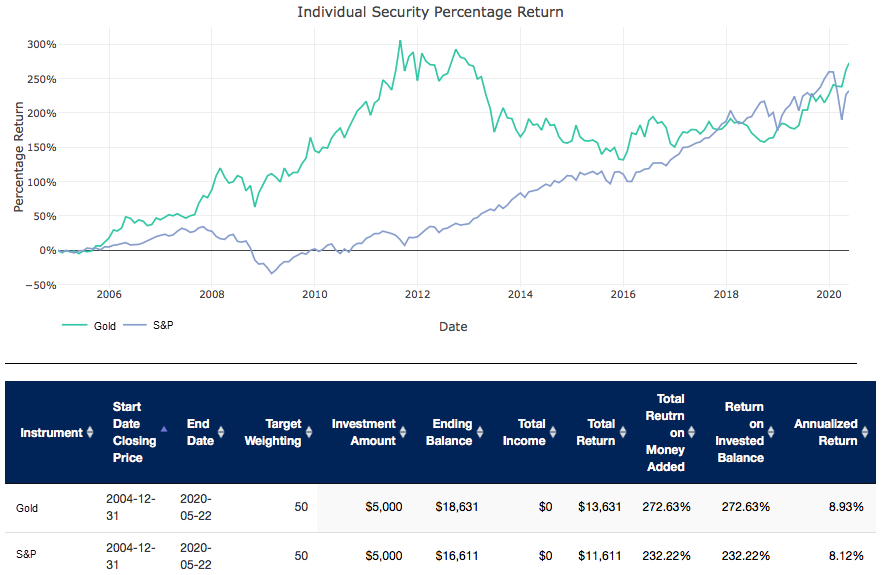Click the Ending Balance column header

click(449, 432)
